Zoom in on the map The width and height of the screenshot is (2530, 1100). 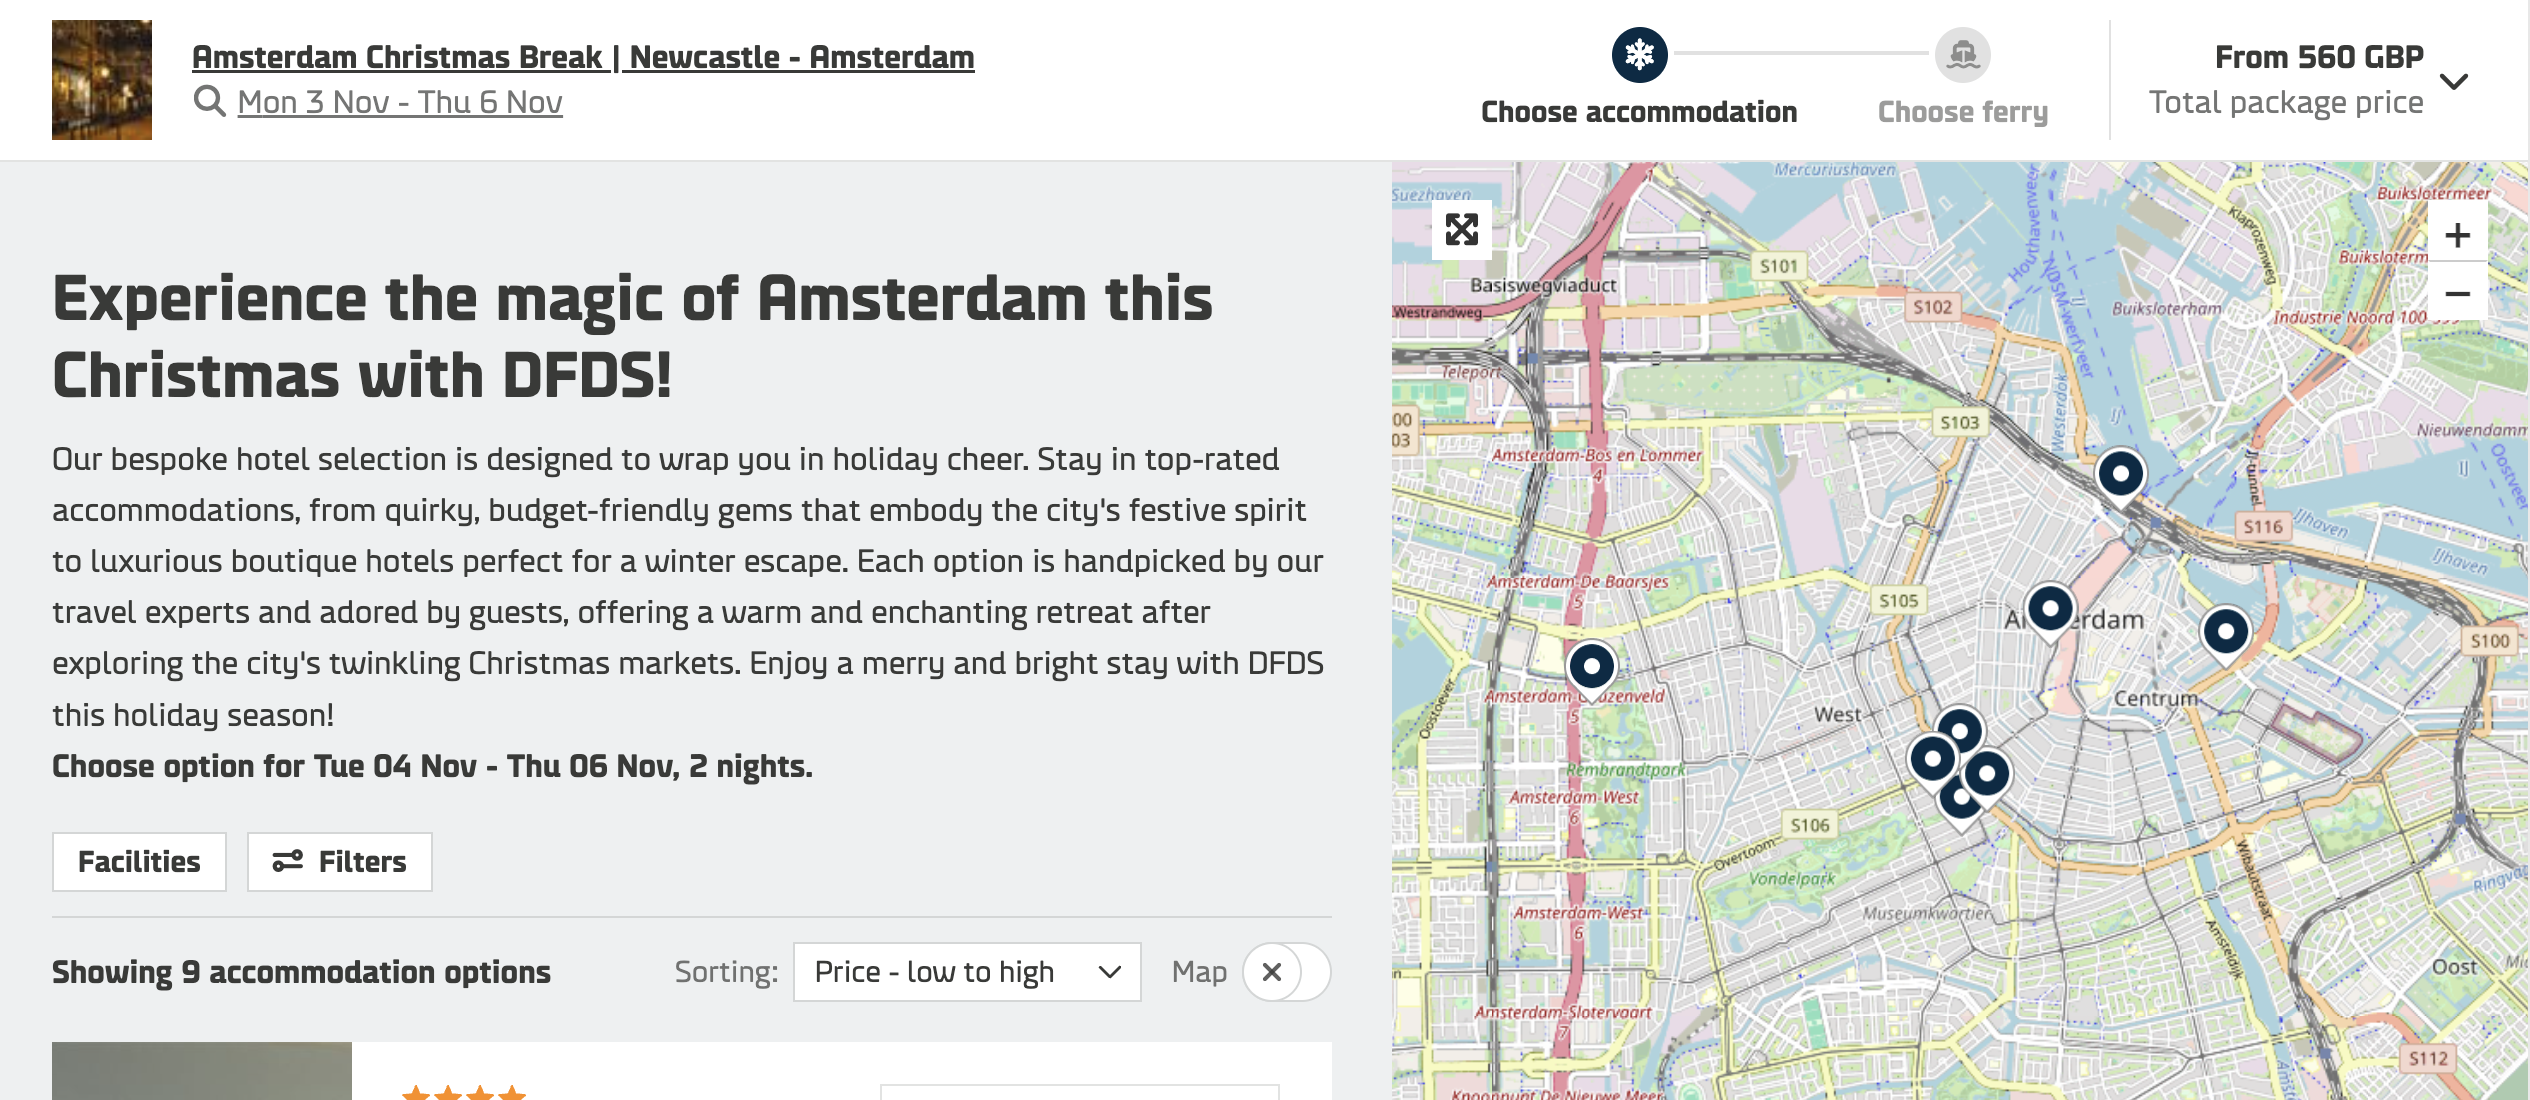point(2457,235)
